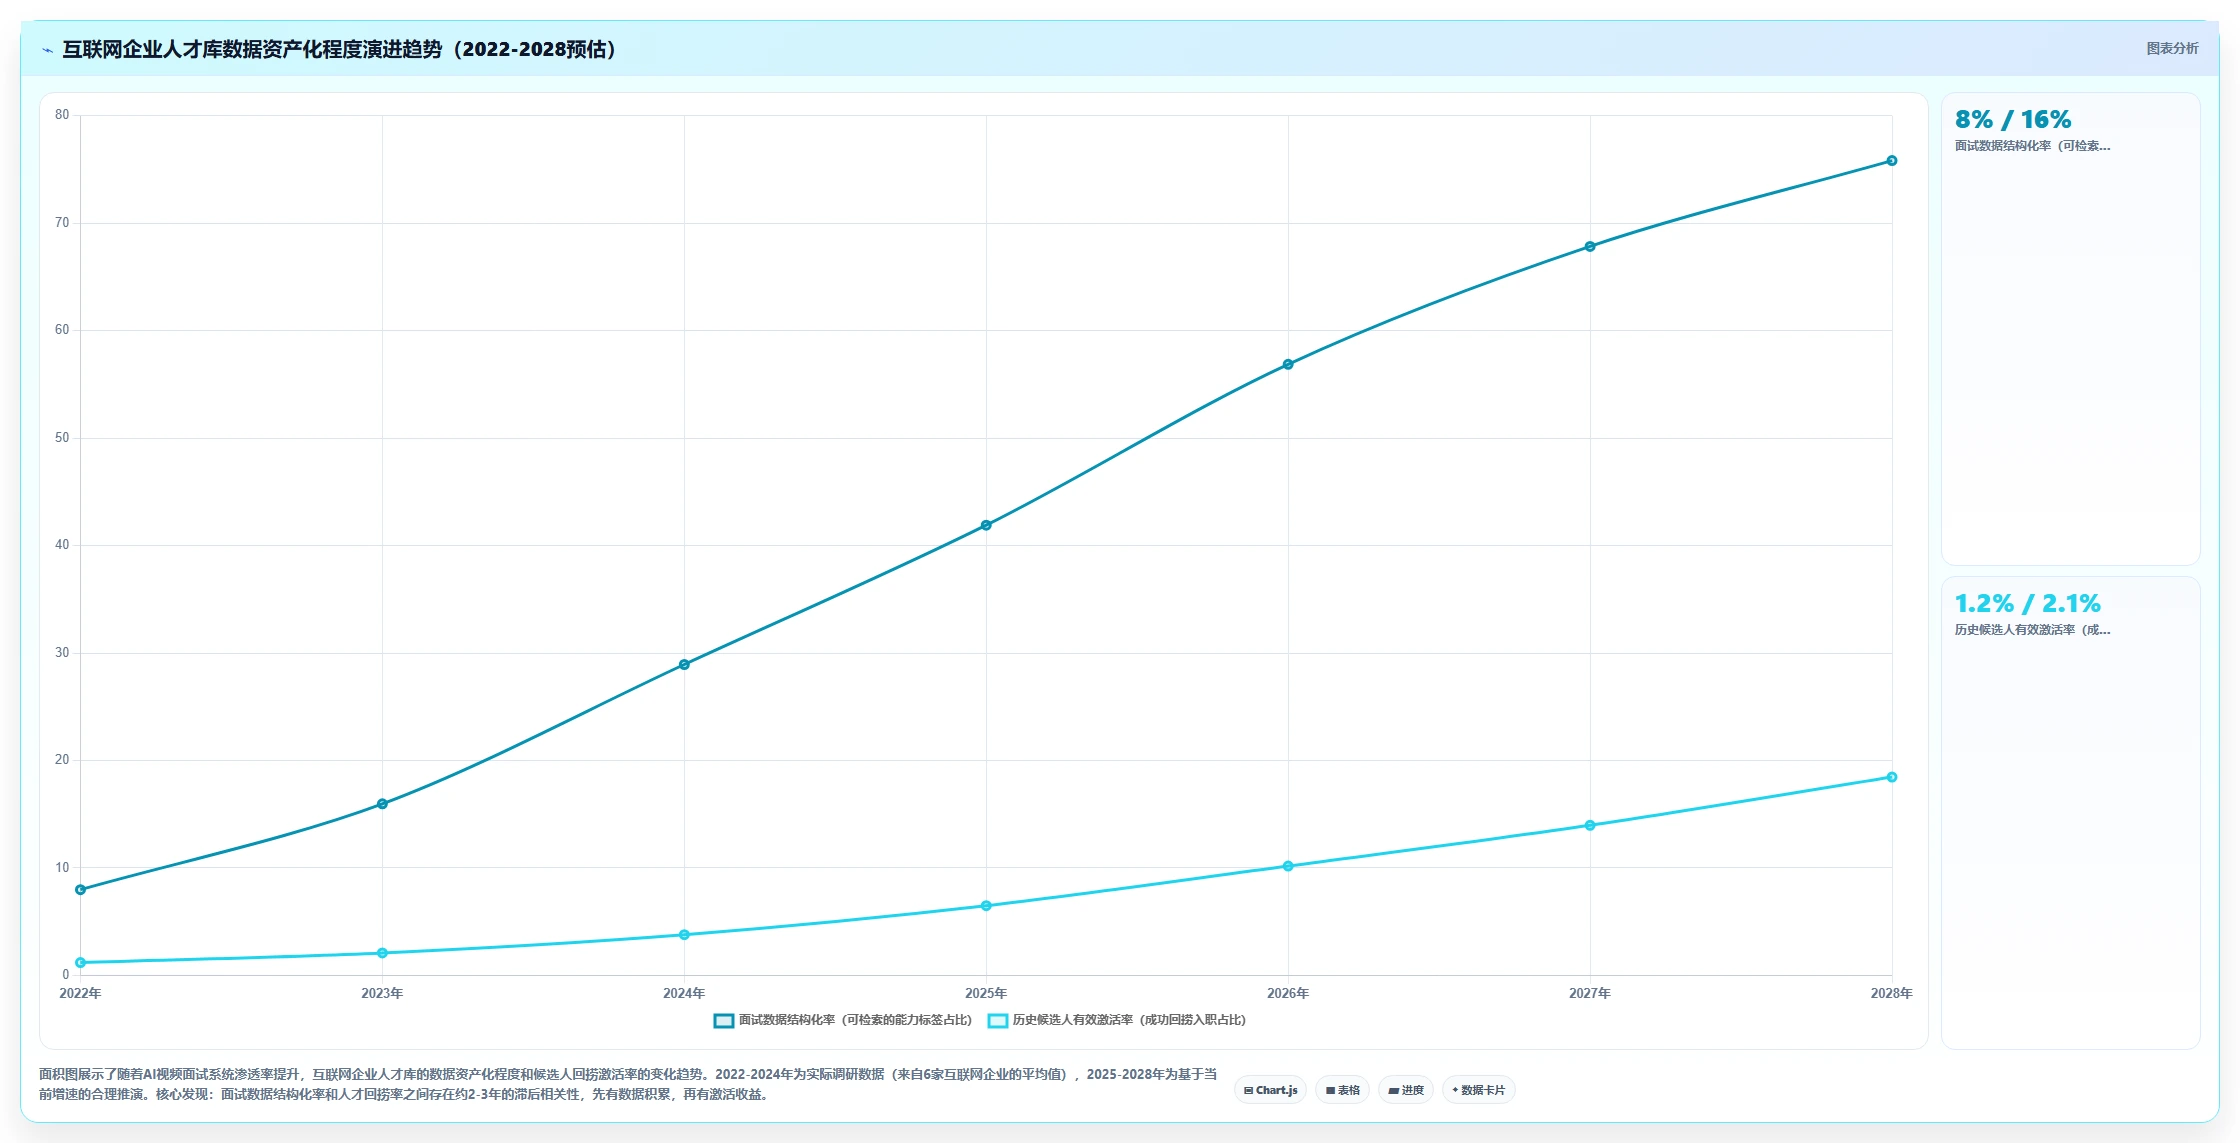The image size is (2240, 1143).
Task: Click the 1.2% / 2.1% stat value
Action: tap(2028, 604)
